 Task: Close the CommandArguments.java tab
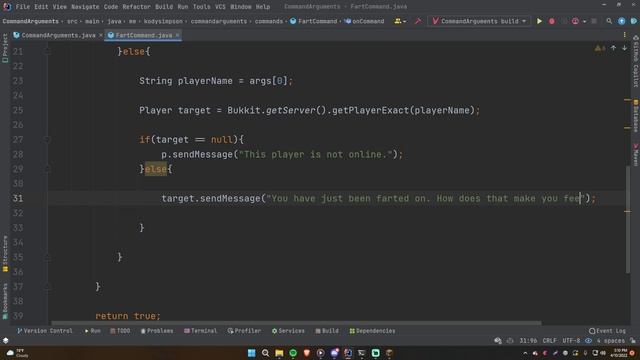point(101,36)
